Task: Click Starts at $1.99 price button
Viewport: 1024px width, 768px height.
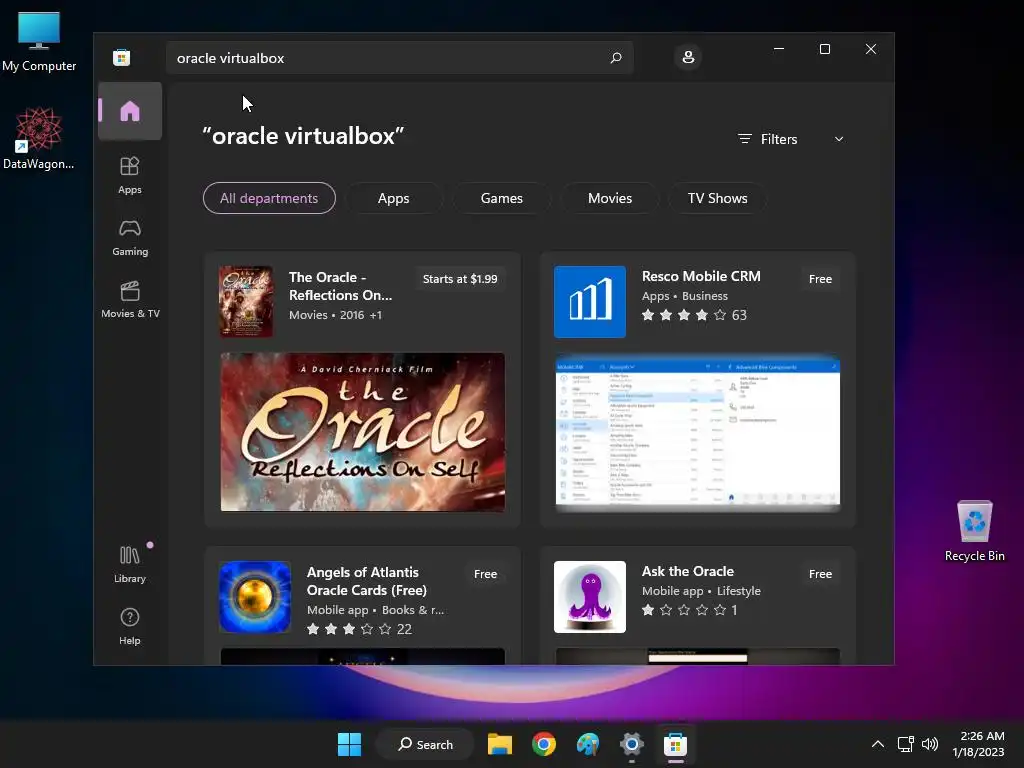Action: pos(460,279)
